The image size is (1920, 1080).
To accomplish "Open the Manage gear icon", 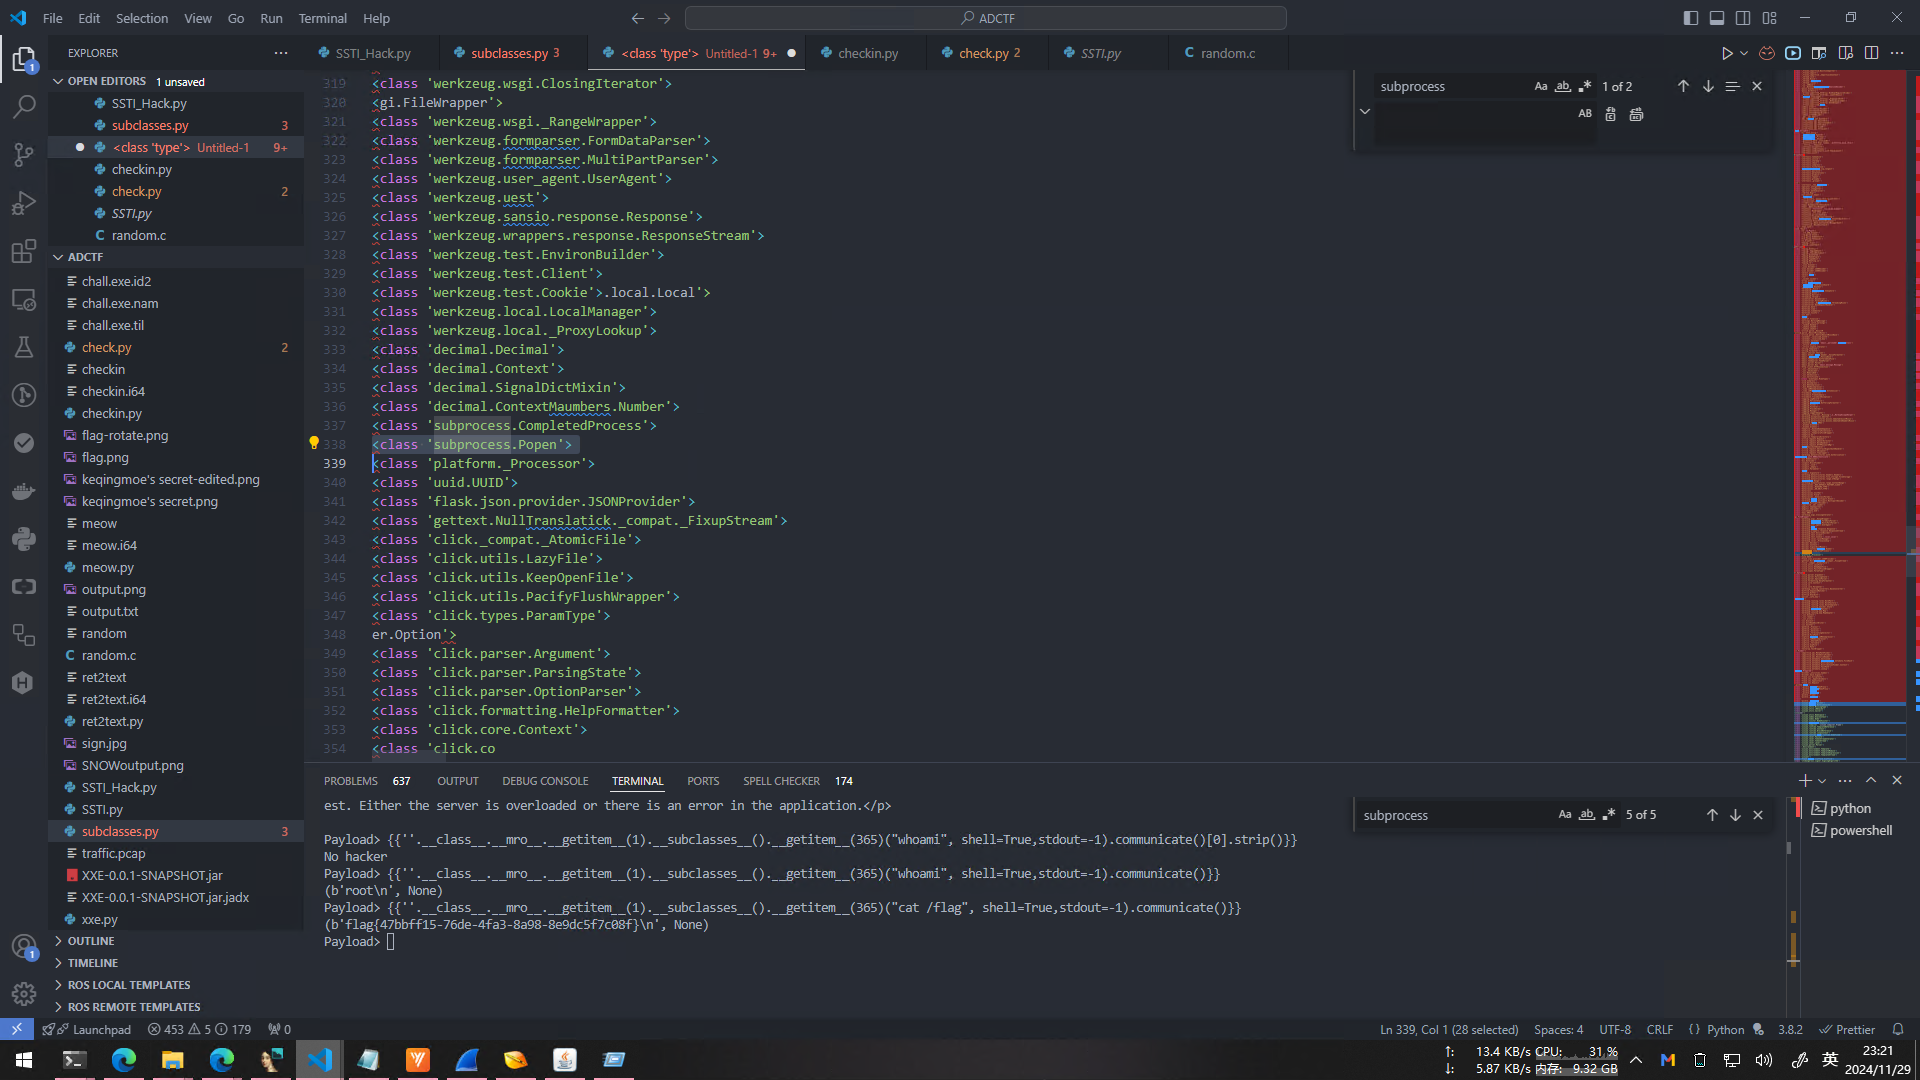I will point(24,993).
